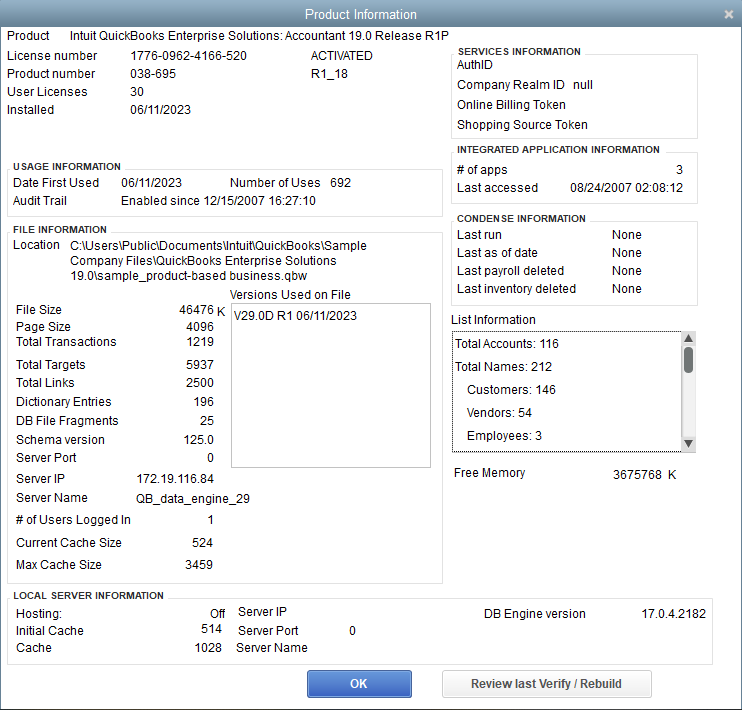Click Last run value None

click(627, 235)
